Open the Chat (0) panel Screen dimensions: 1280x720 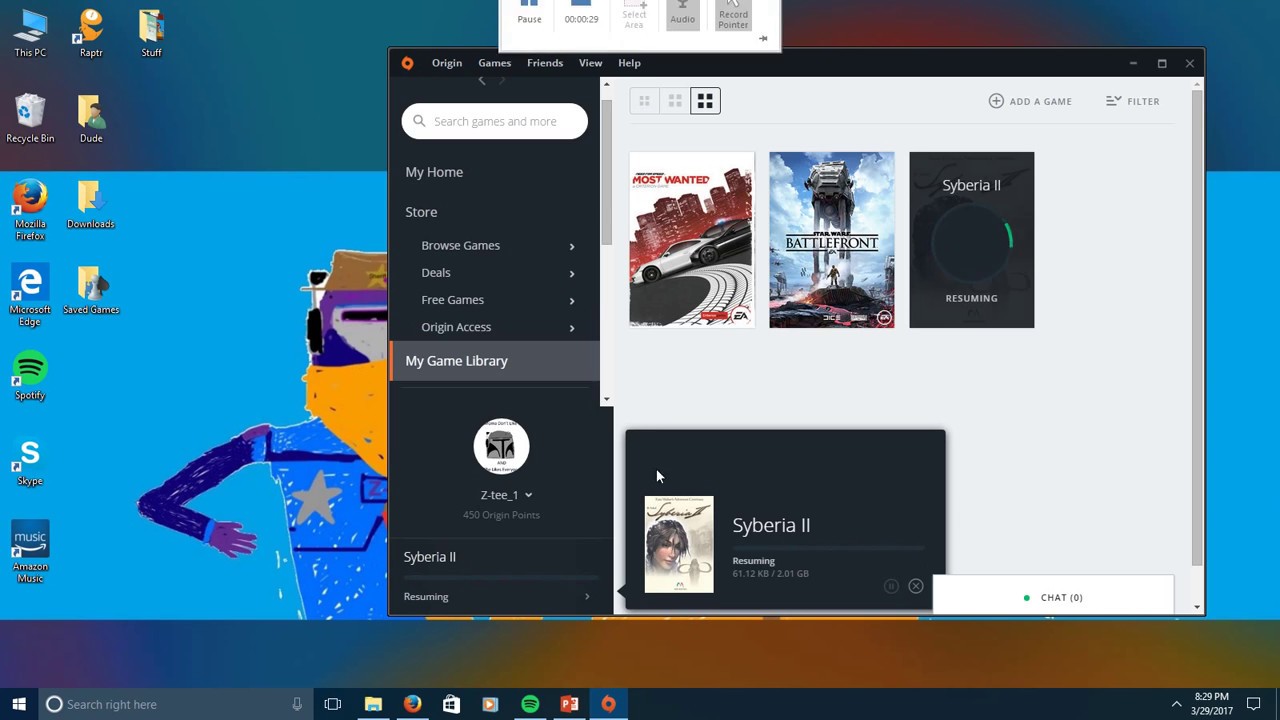click(x=1053, y=597)
